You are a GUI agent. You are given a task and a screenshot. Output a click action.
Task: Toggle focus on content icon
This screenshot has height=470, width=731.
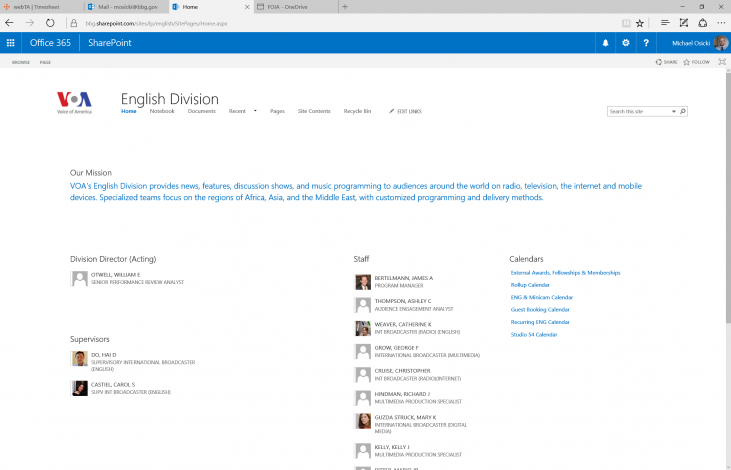pos(722,62)
